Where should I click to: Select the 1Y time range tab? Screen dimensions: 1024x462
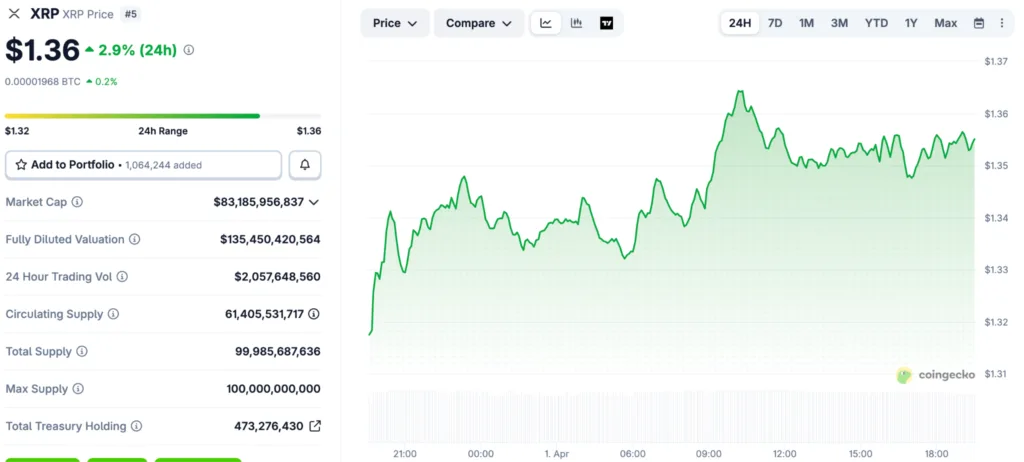911,23
